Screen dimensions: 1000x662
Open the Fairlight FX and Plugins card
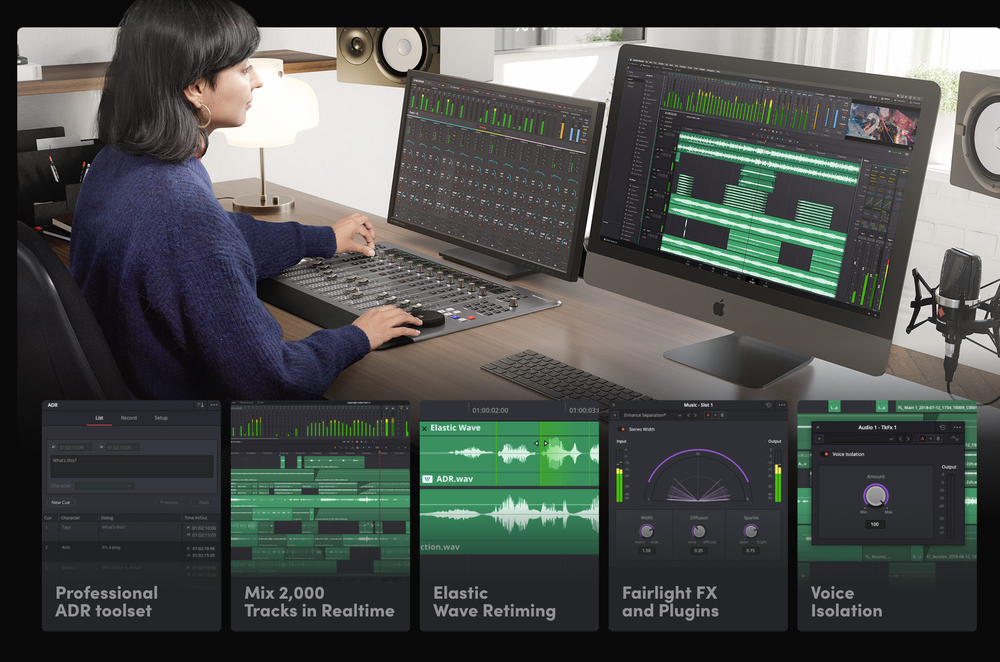coord(698,516)
